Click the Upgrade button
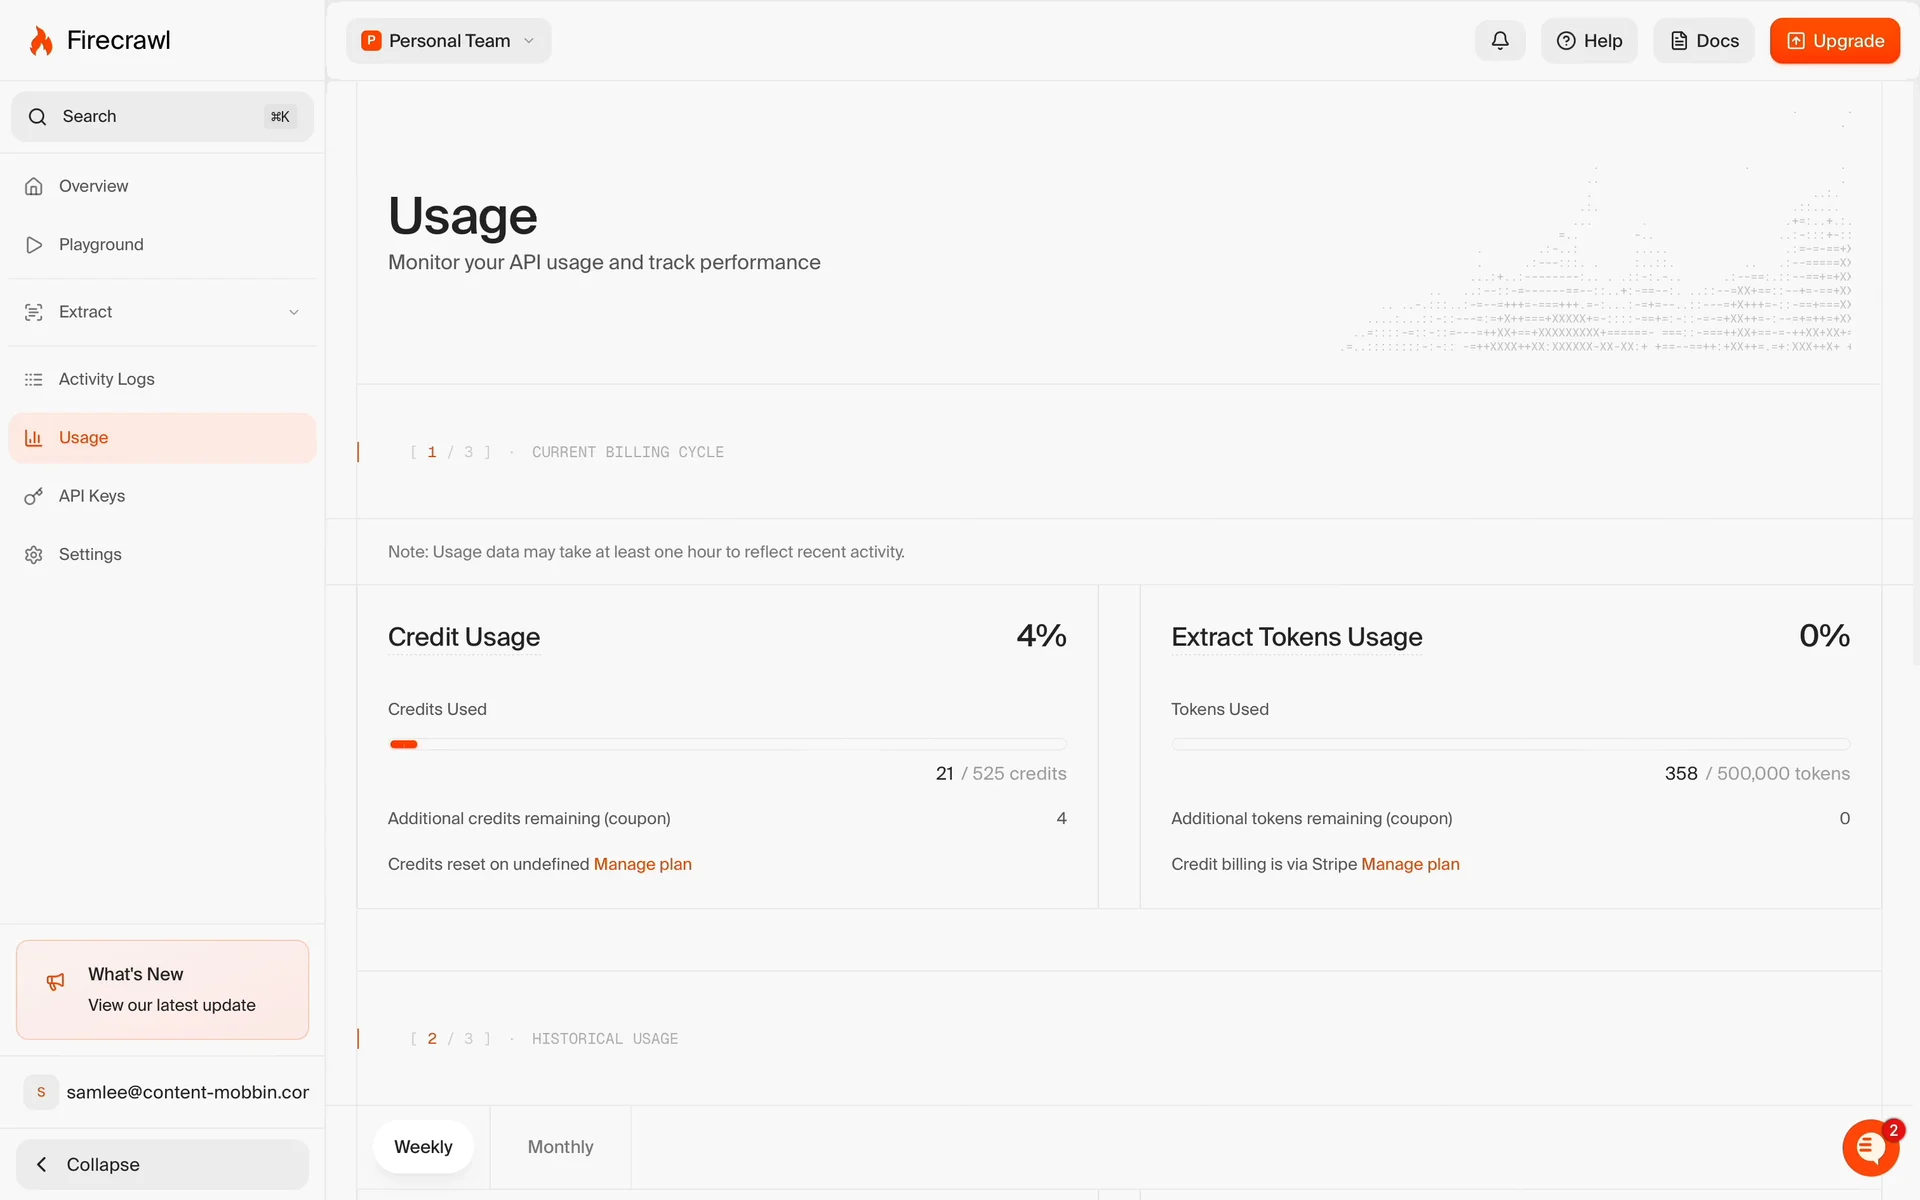The height and width of the screenshot is (1200, 1920). [1834, 41]
